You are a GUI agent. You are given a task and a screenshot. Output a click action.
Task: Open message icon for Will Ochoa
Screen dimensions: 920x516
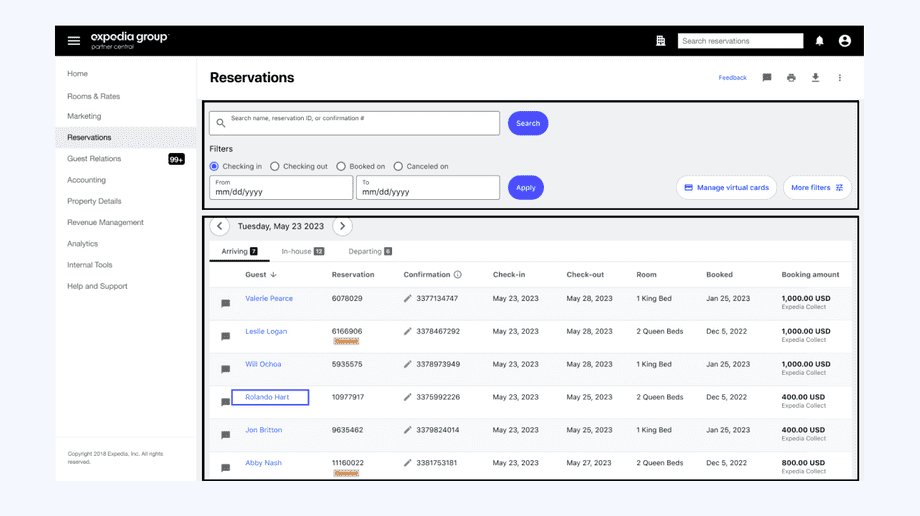click(x=225, y=369)
